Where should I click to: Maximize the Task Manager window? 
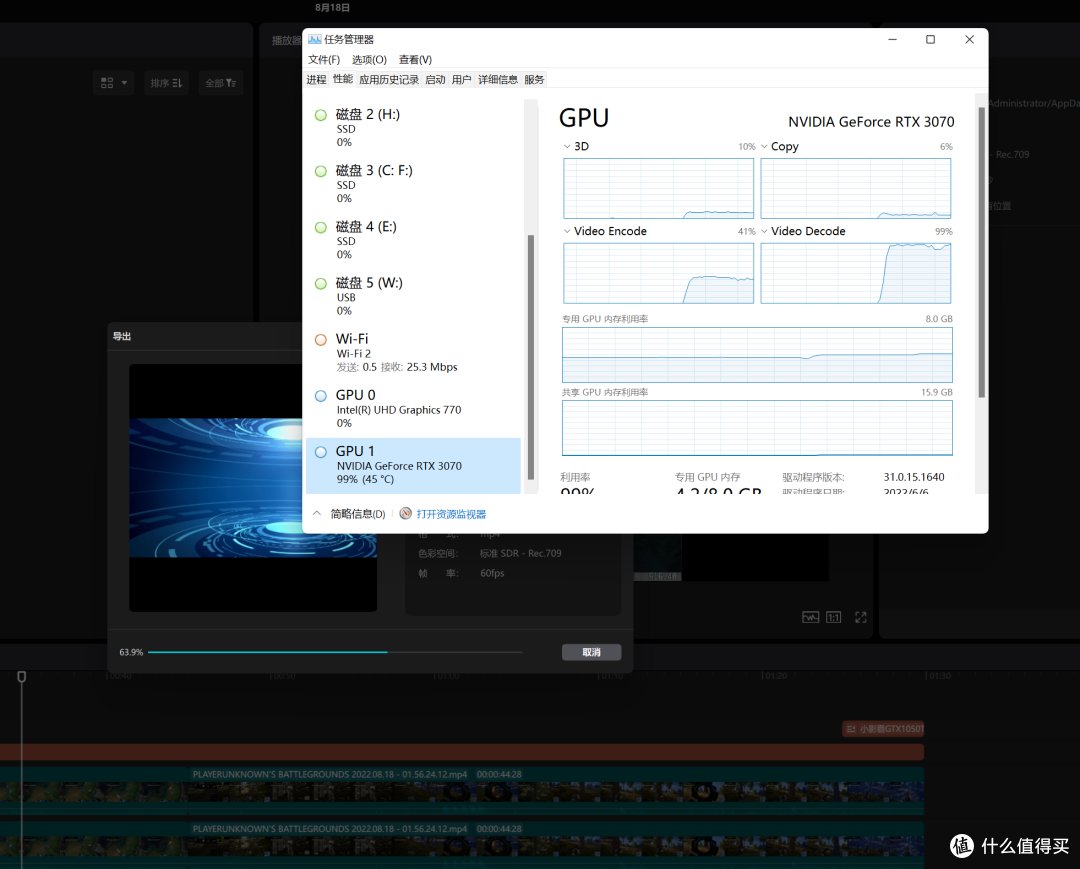click(931, 40)
